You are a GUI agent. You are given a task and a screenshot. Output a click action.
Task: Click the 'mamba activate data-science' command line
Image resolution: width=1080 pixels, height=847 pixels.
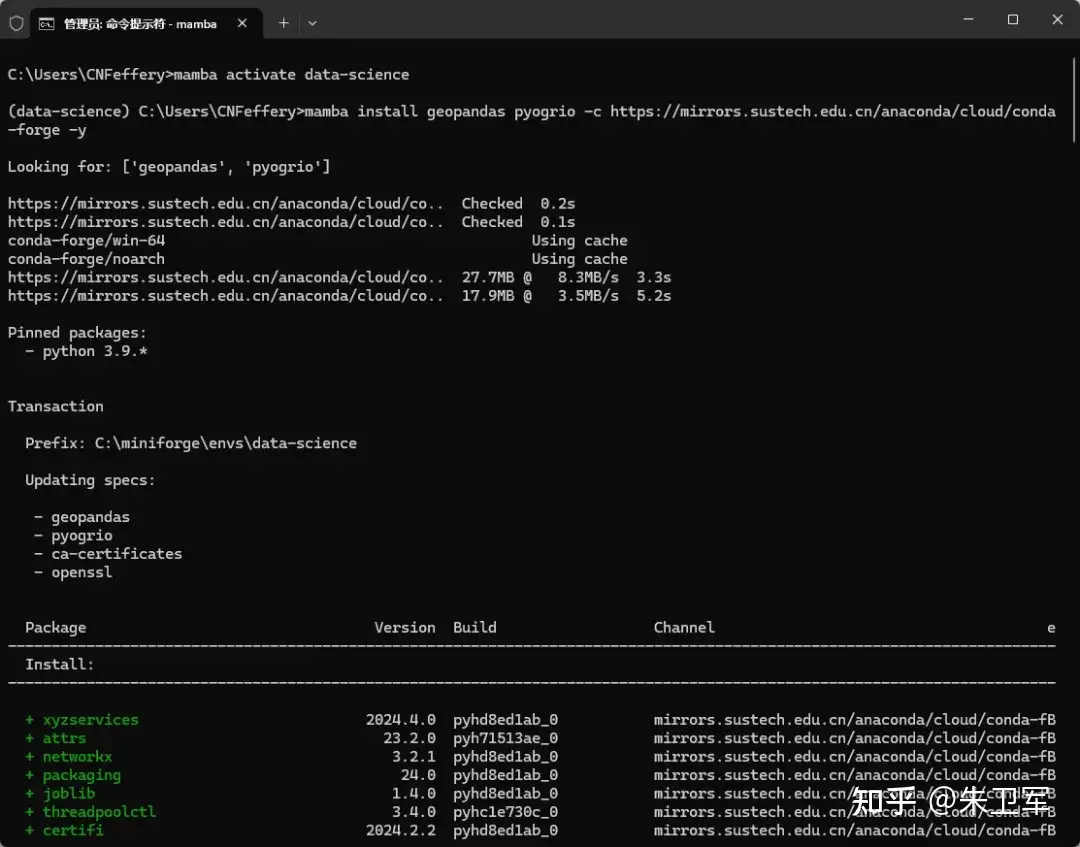[x=208, y=74]
